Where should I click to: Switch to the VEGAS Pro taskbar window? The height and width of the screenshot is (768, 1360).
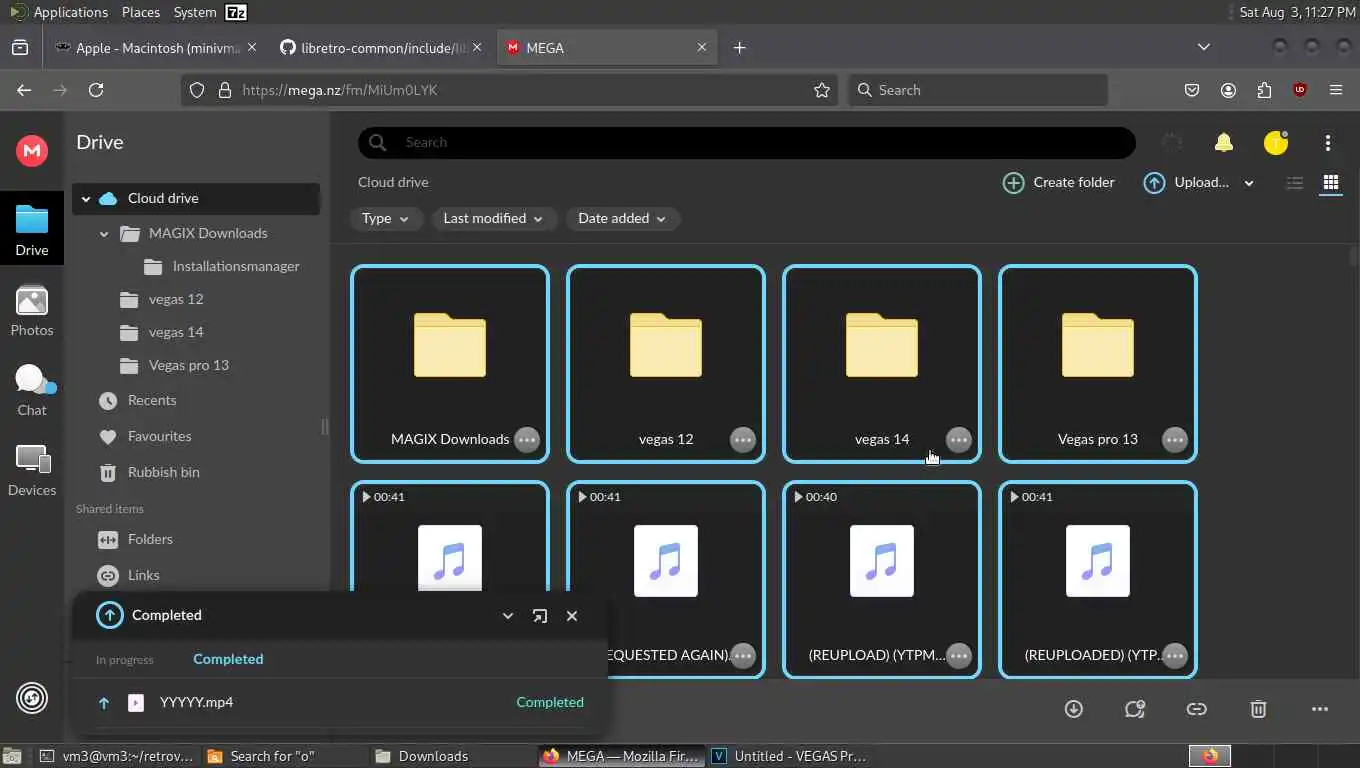tap(790, 756)
